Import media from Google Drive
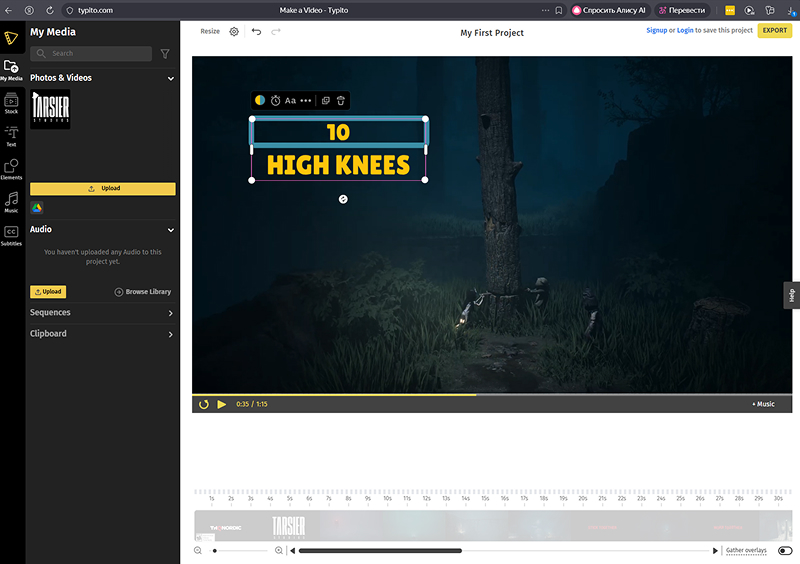Screen dimensions: 800x564 [x=37, y=207]
